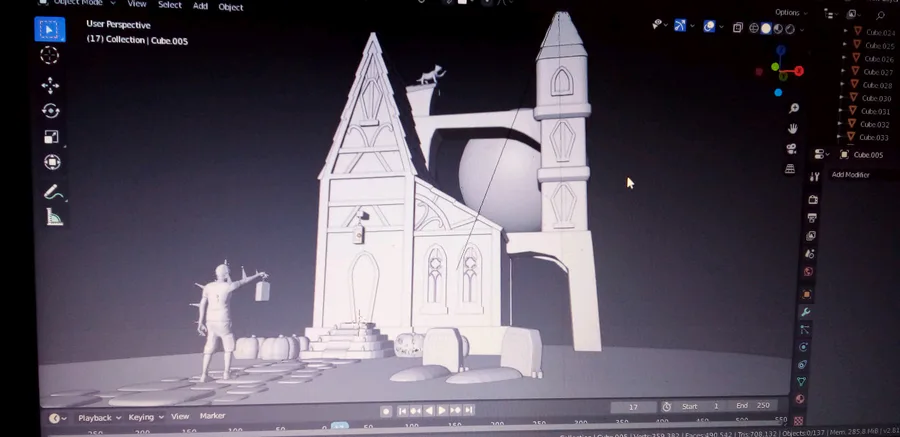Open the shading options dropdown arrow

[802, 30]
